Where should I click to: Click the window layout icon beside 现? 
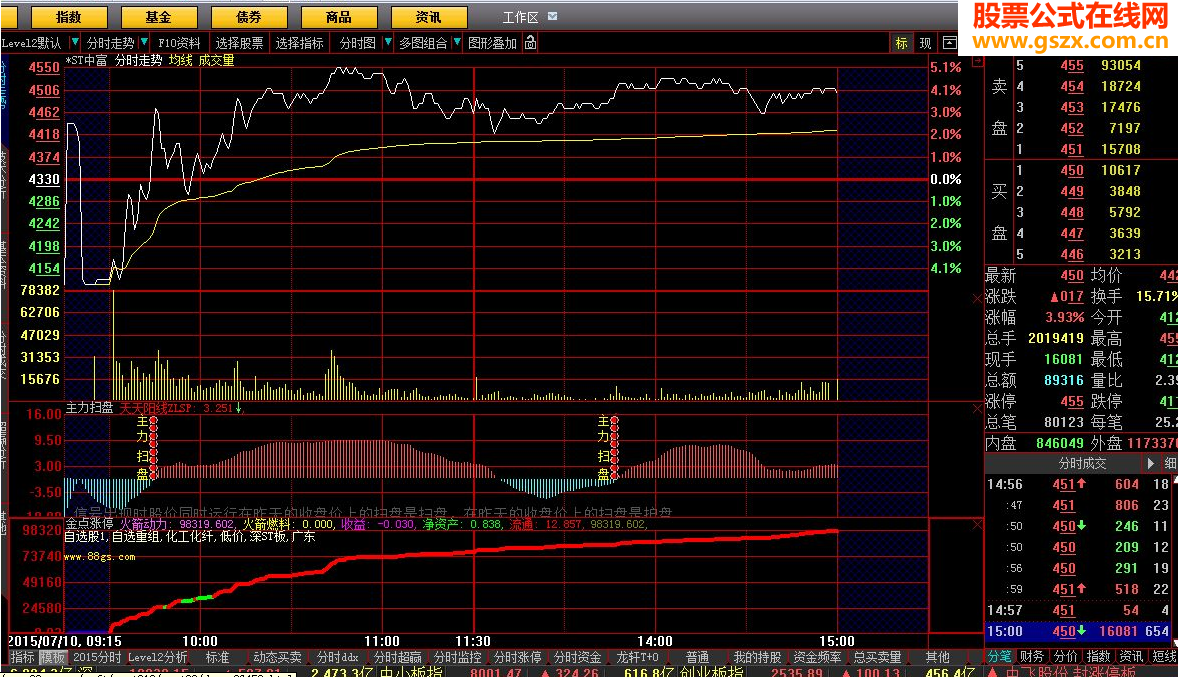pos(950,43)
